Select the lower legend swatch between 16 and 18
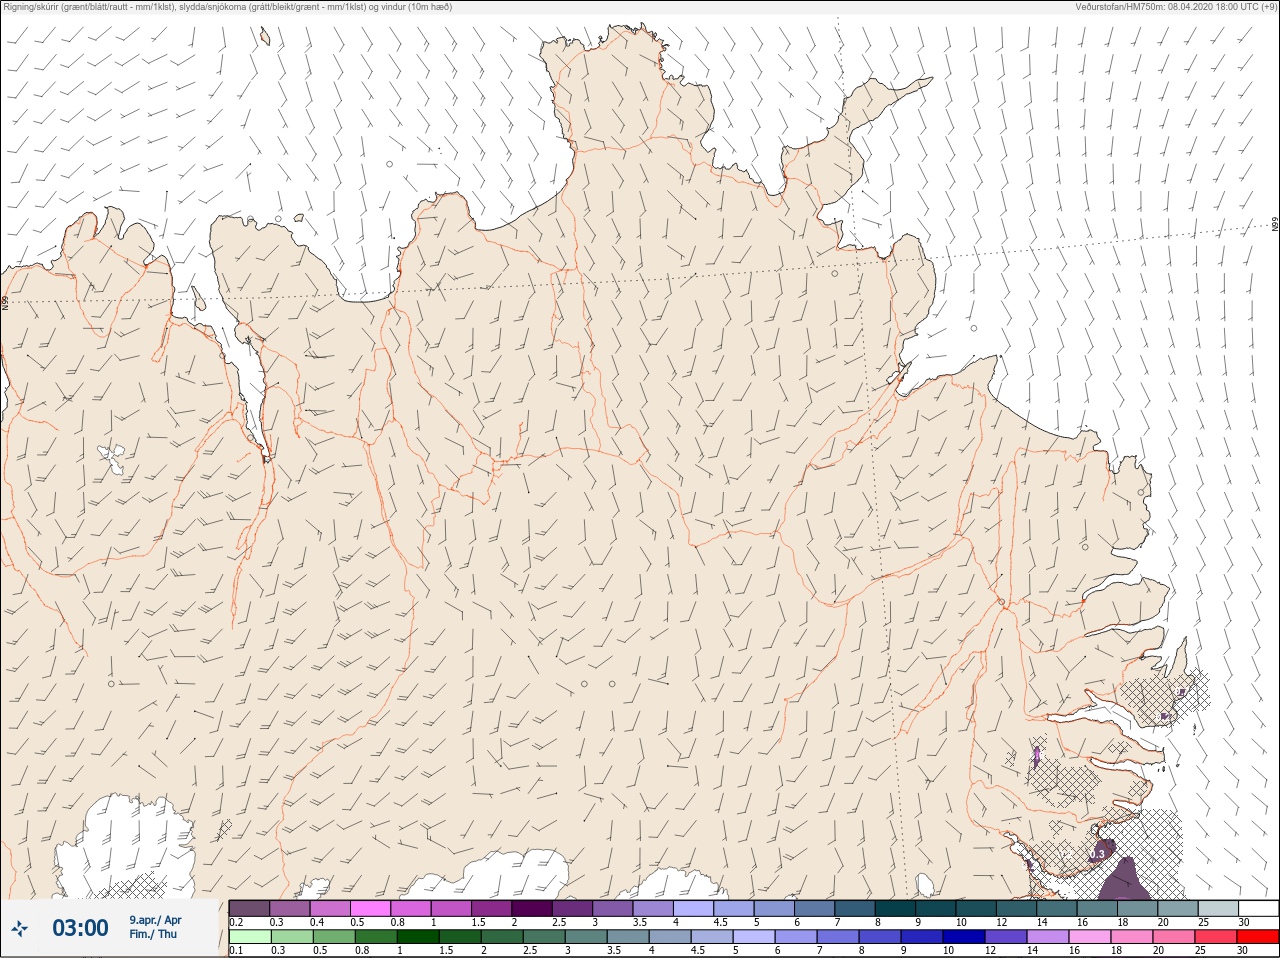1280x958 pixels. (1089, 937)
